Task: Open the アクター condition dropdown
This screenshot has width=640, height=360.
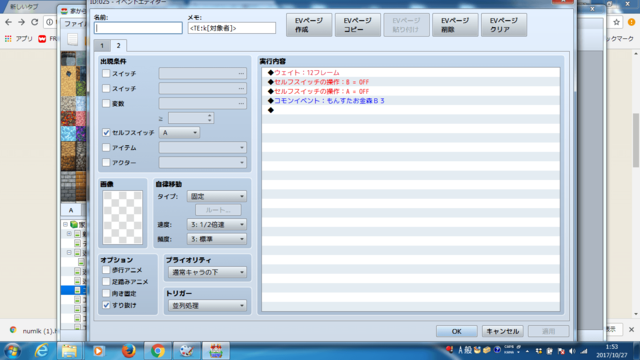Action: [x=202, y=162]
